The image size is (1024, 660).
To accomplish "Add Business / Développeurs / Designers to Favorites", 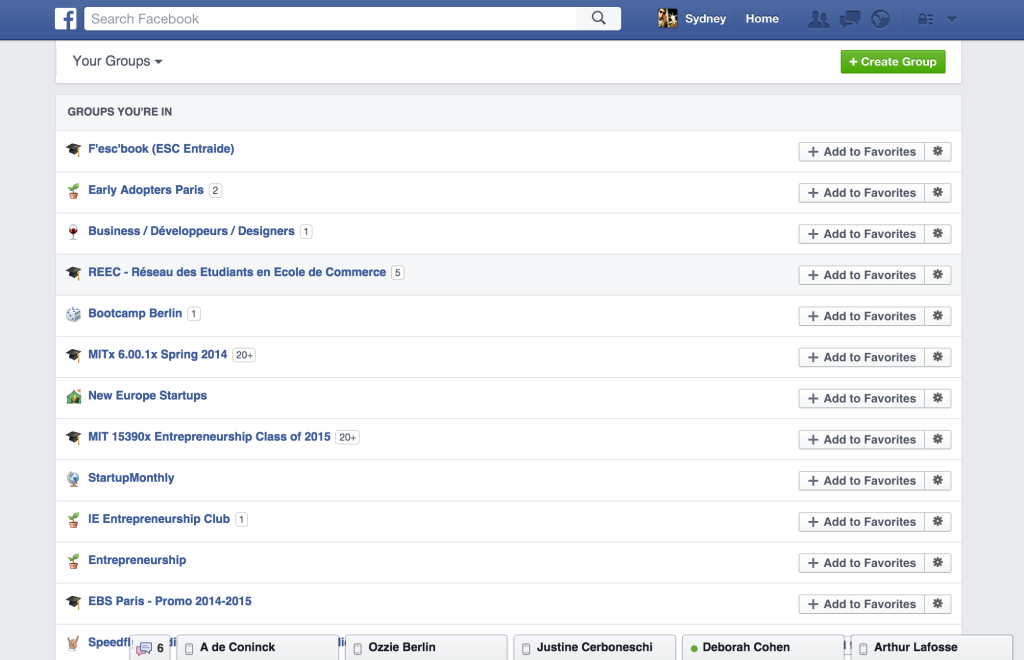I will coord(861,234).
